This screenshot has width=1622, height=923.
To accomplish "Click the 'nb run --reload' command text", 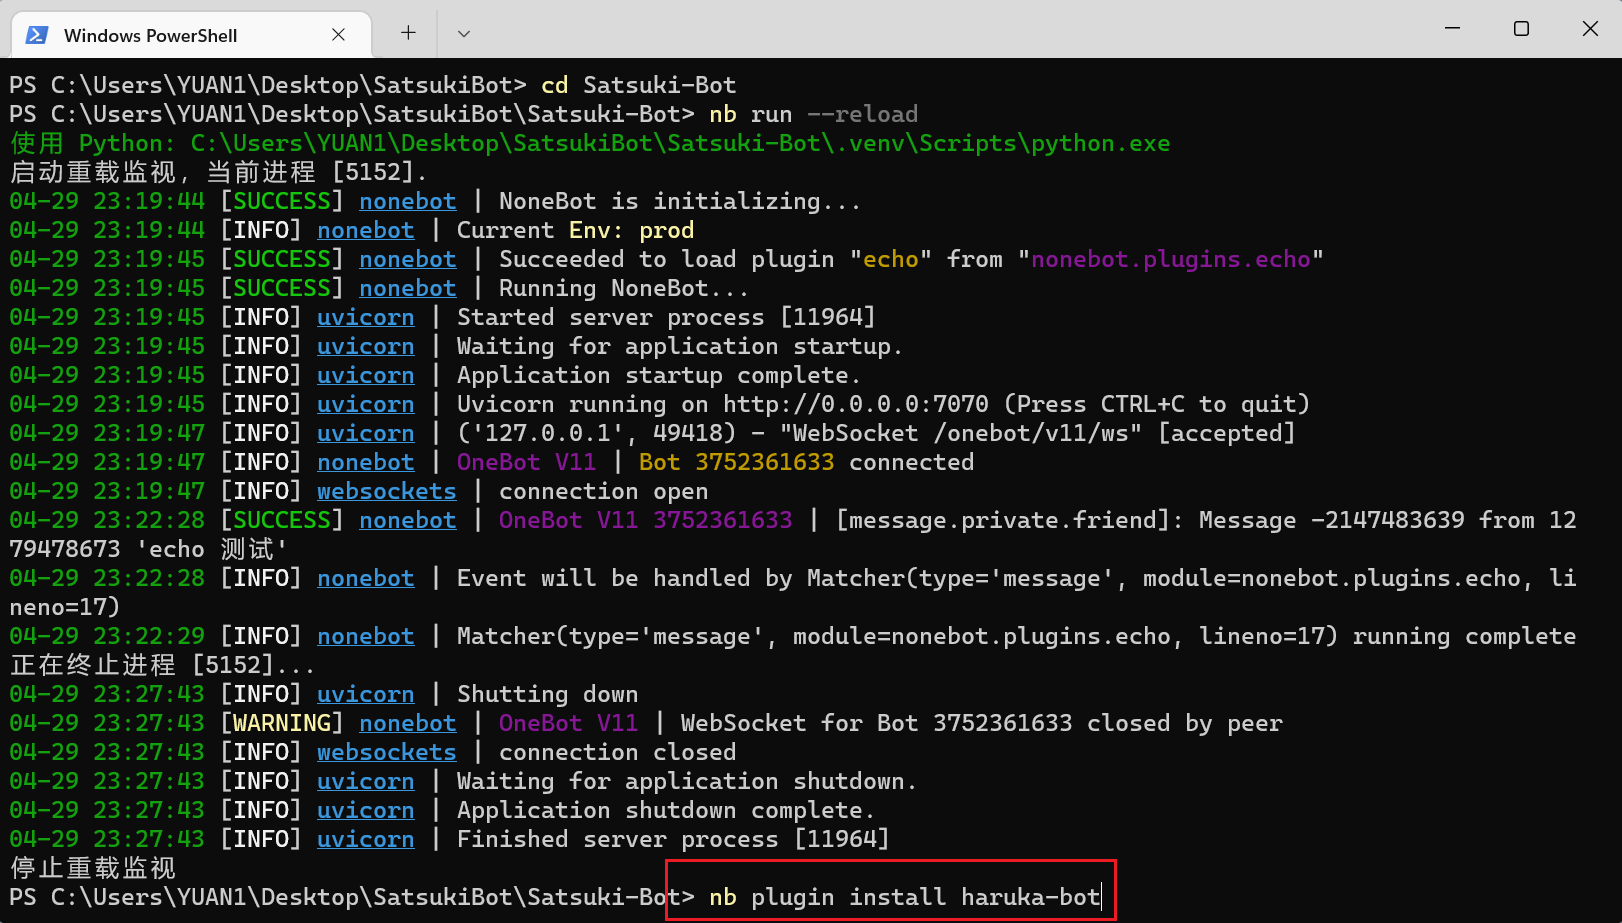I will (814, 114).
